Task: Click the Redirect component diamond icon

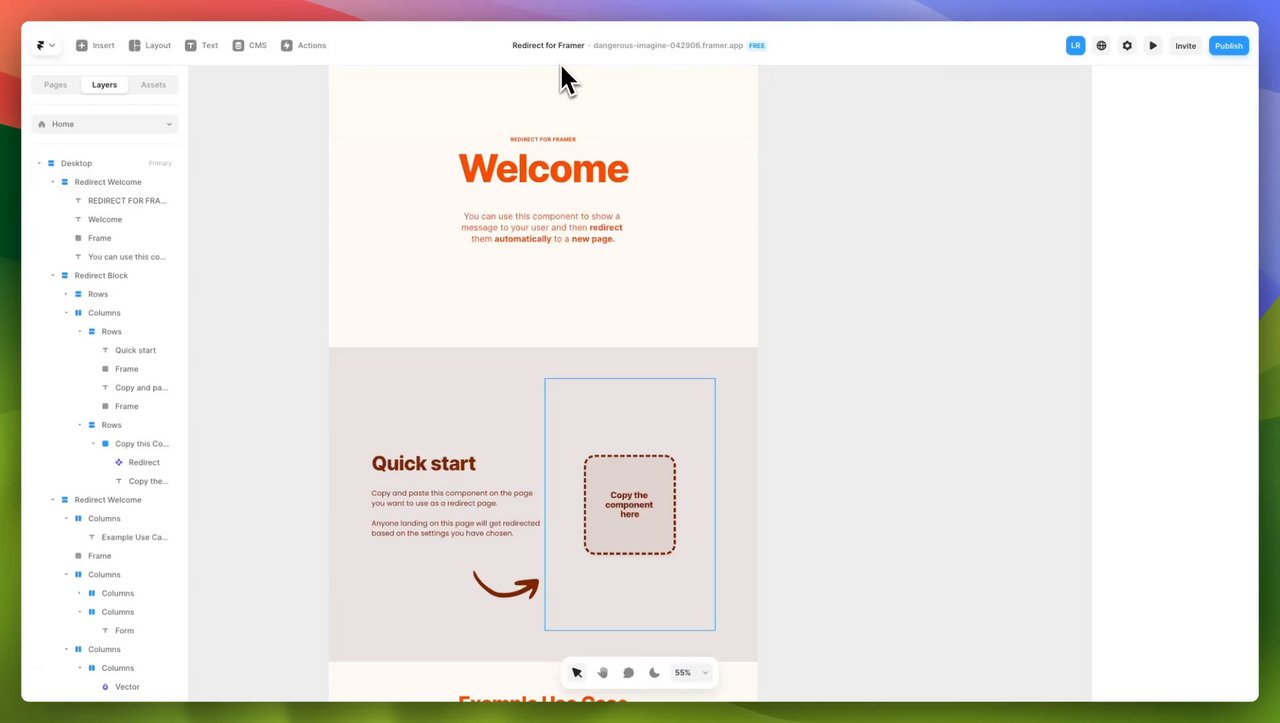Action: coord(119,462)
